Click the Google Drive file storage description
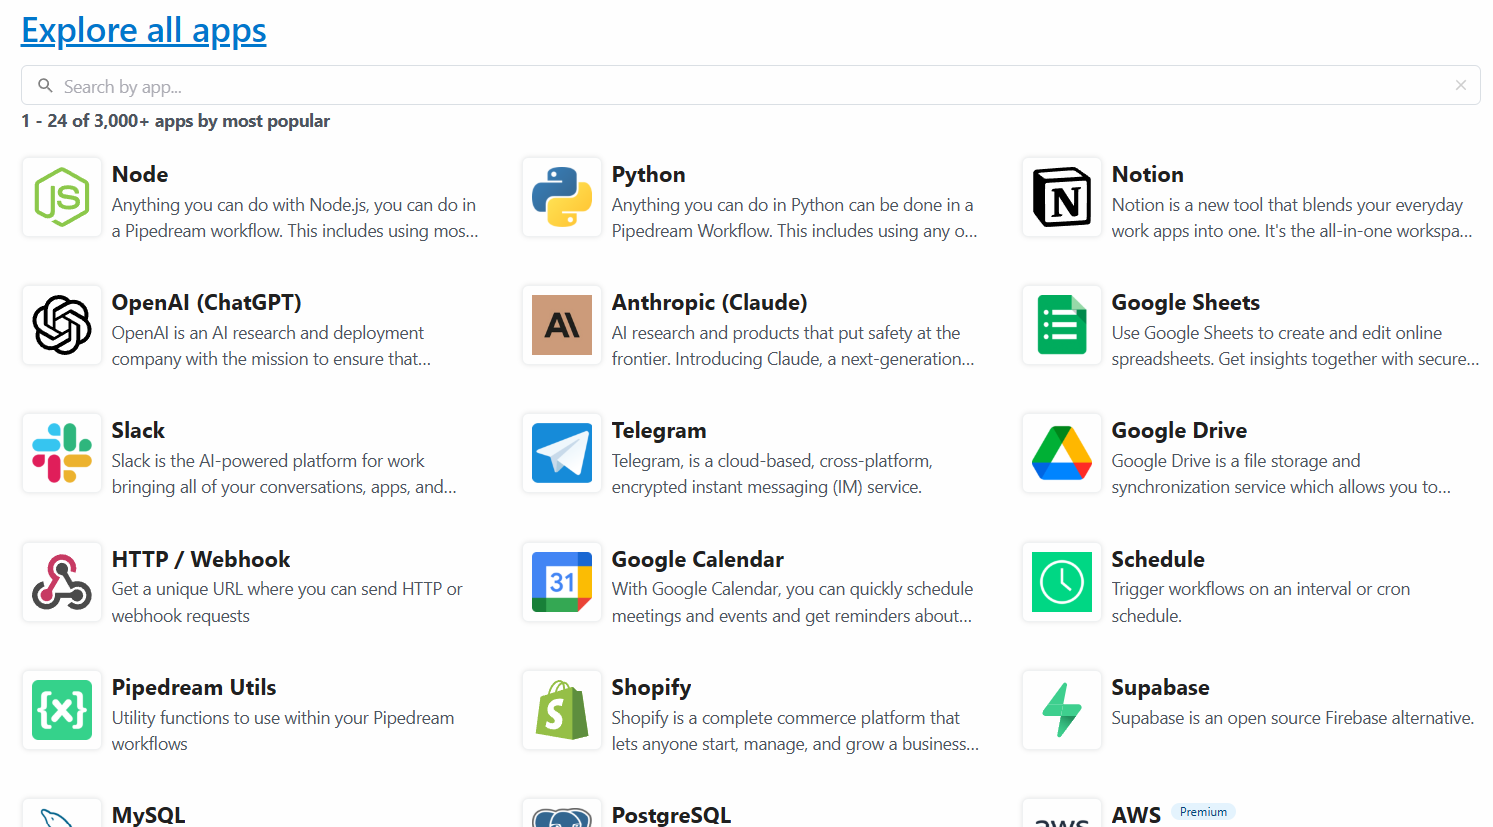1493x827 pixels. pyautogui.click(x=1281, y=474)
